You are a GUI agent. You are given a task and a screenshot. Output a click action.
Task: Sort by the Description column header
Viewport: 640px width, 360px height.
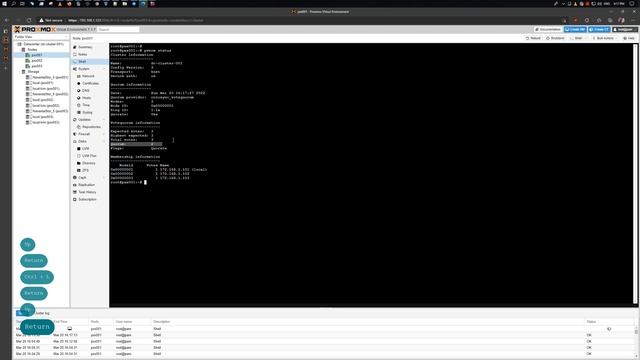(x=161, y=322)
